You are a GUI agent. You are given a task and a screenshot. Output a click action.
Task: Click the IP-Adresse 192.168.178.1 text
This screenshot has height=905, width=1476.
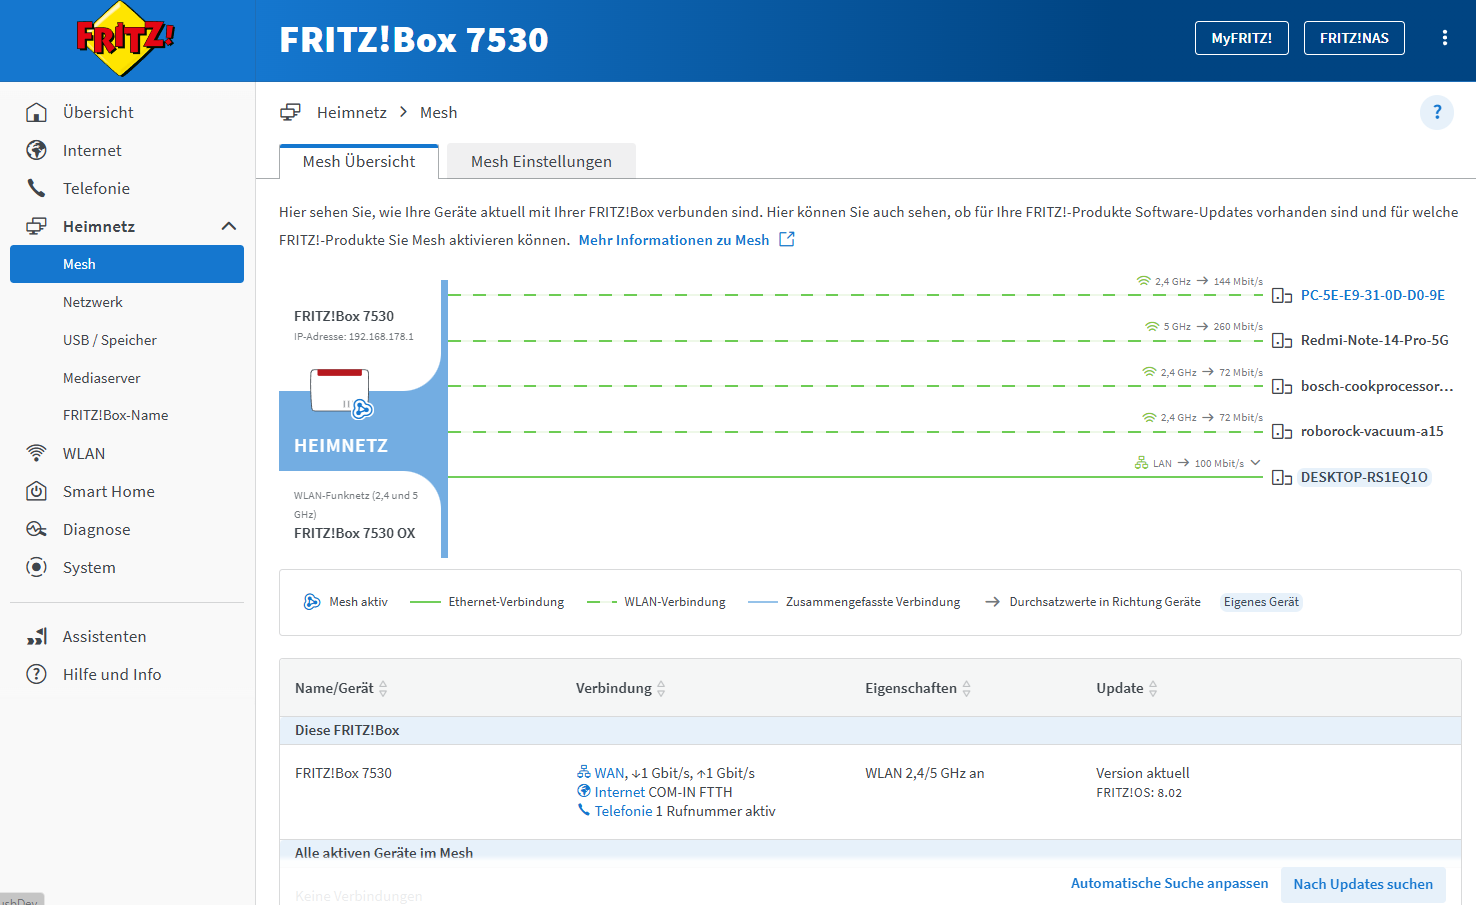click(354, 337)
